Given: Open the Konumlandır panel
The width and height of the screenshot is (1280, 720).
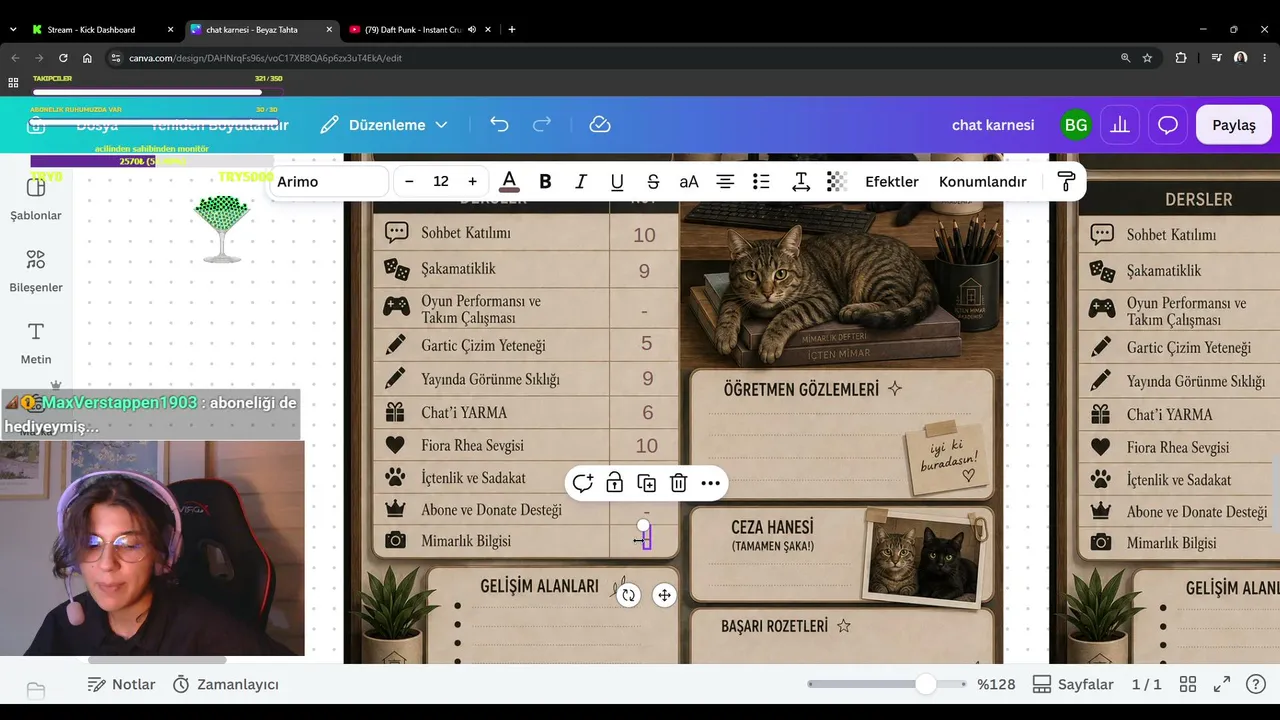Looking at the screenshot, I should [x=983, y=182].
